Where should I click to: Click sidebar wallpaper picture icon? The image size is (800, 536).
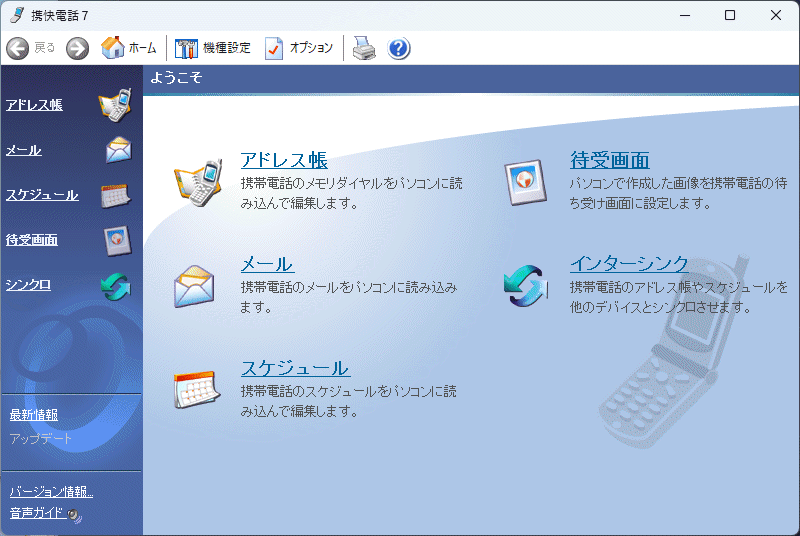118,241
